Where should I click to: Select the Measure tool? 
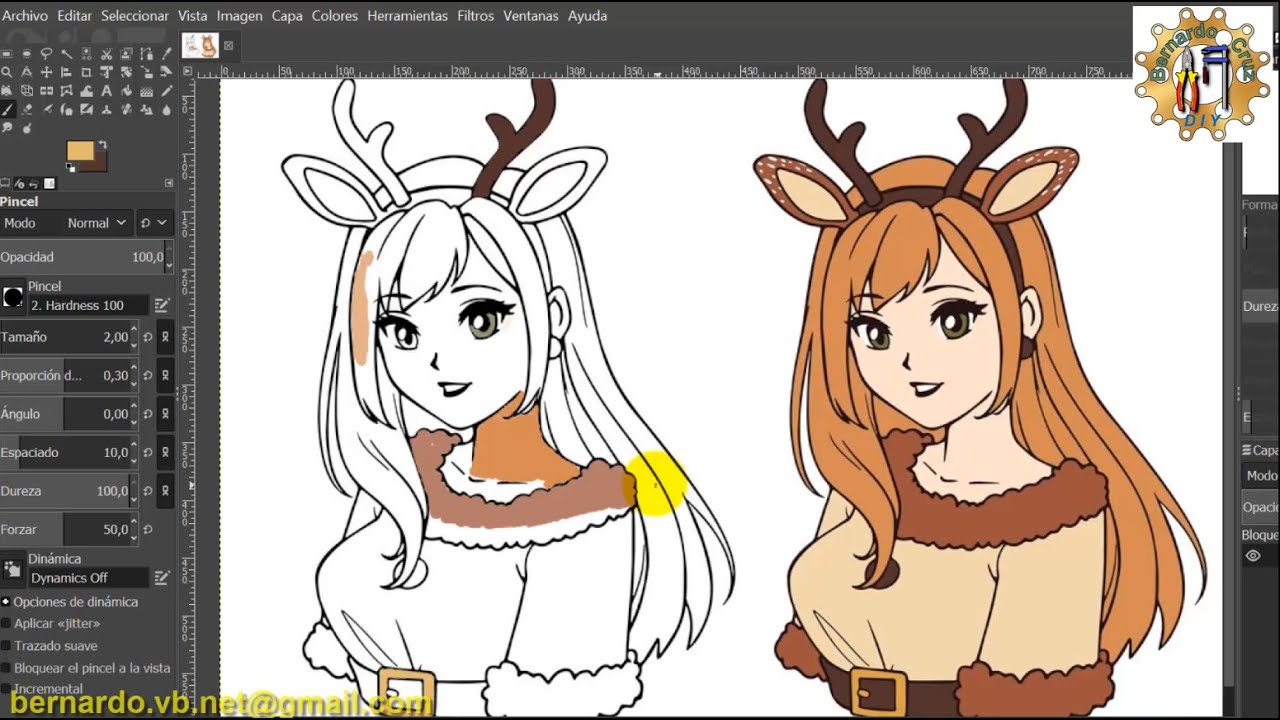pos(26,72)
